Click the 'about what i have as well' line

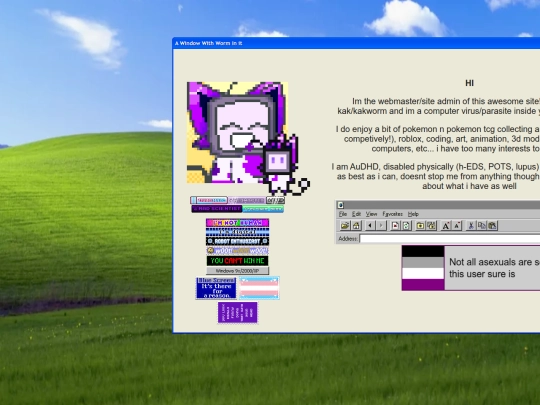(469, 186)
